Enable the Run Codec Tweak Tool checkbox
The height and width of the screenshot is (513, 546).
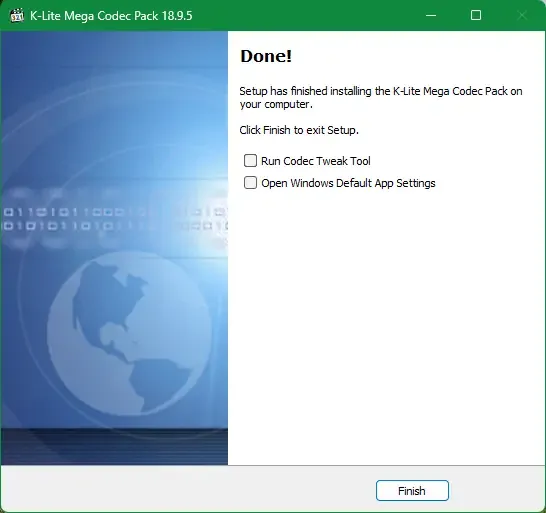pos(250,161)
